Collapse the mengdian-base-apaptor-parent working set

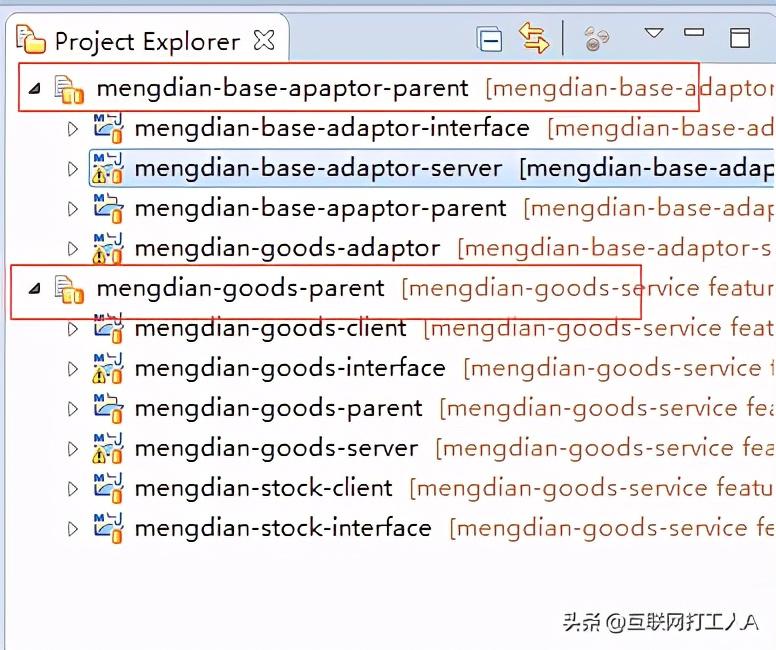tap(34, 89)
